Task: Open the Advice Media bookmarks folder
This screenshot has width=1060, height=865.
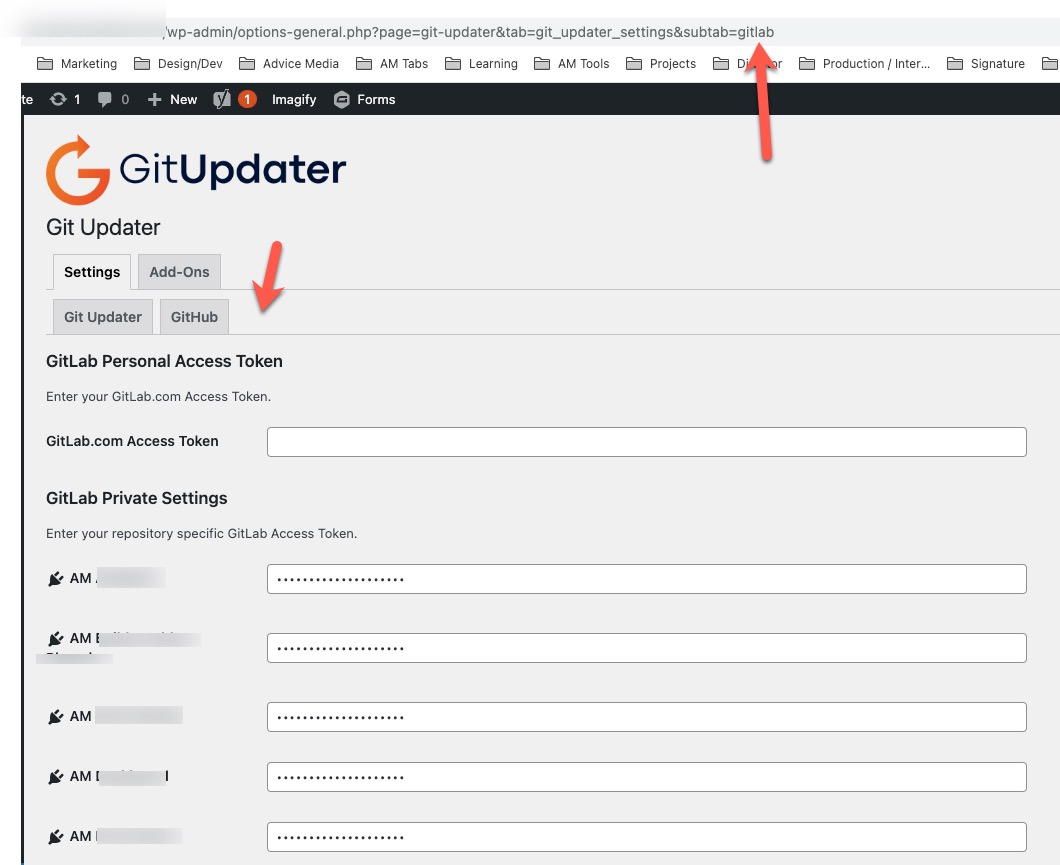Action: coord(289,64)
